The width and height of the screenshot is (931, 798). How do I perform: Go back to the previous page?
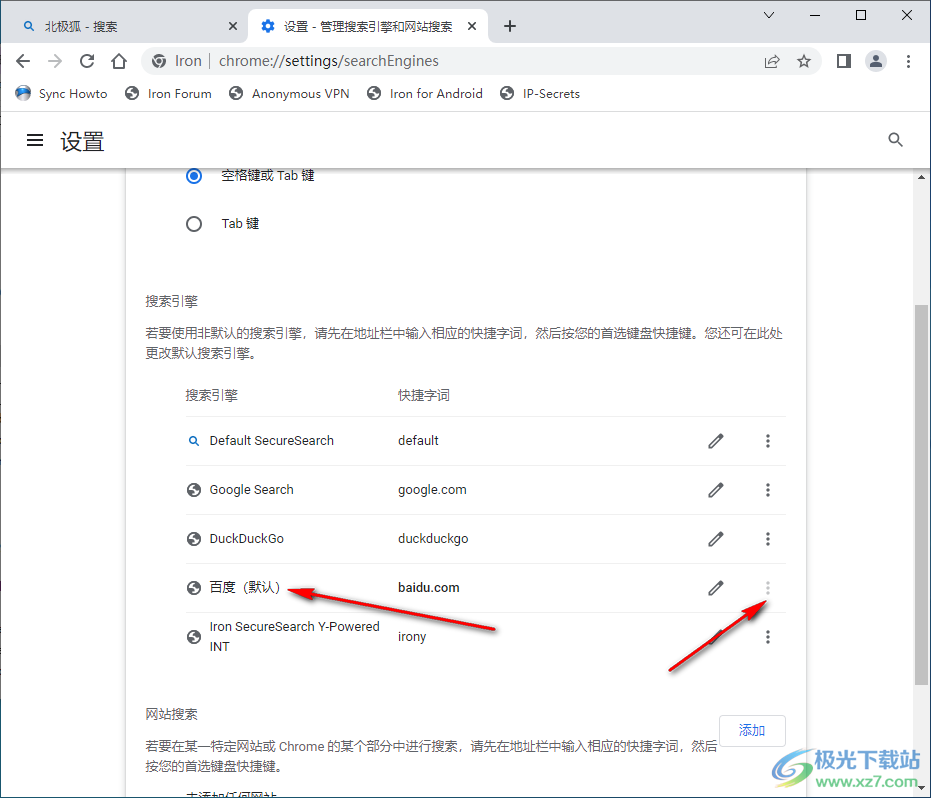[23, 61]
